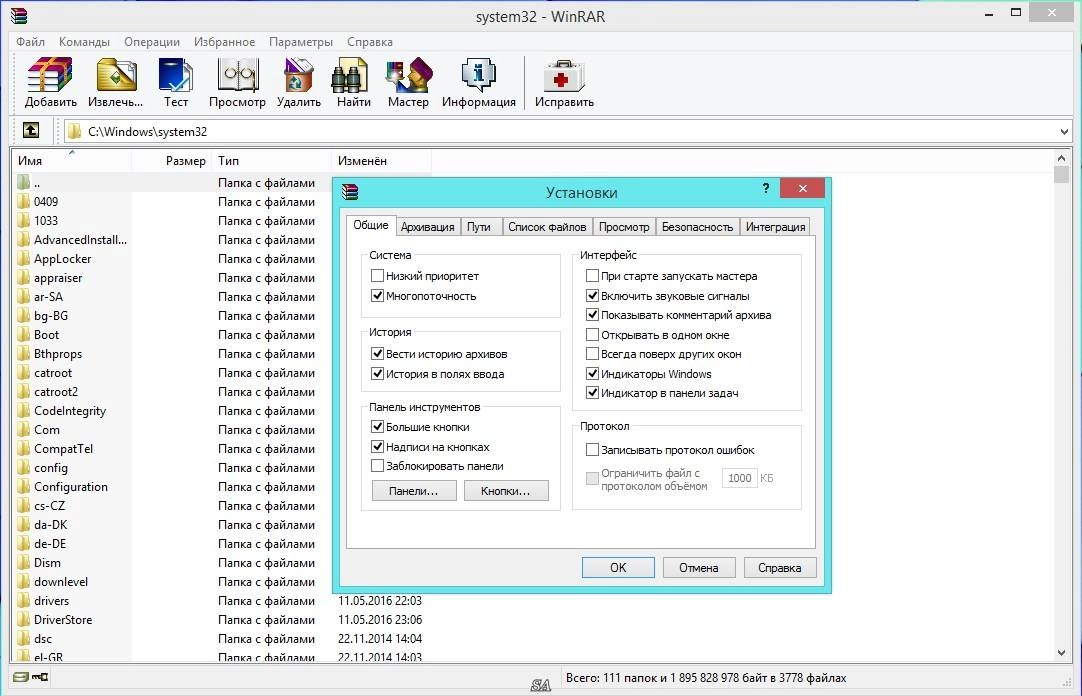This screenshot has width=1082, height=696.
Task: Click the WinRAR books icon in main title bar
Action: click(19, 15)
